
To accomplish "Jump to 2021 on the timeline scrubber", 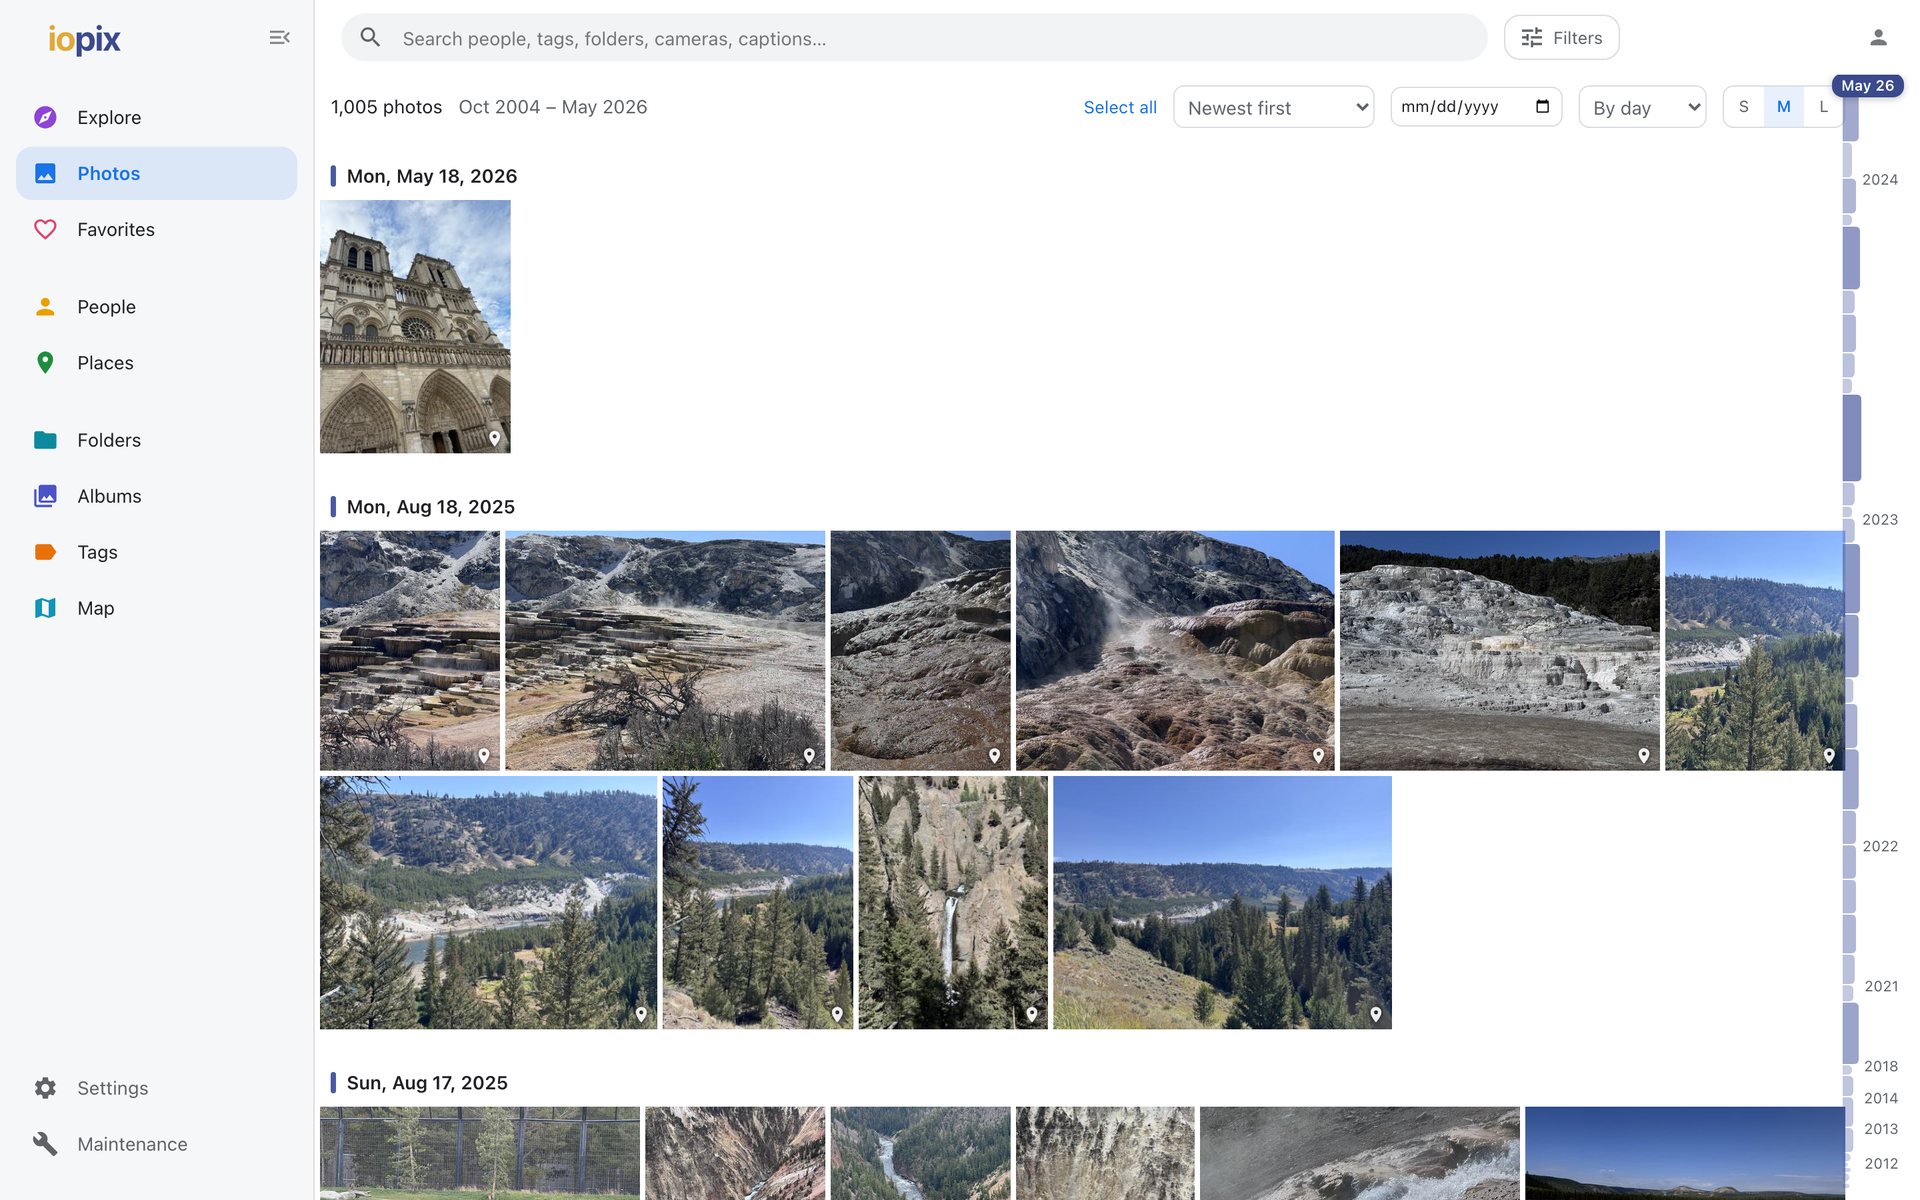I will (x=1880, y=986).
